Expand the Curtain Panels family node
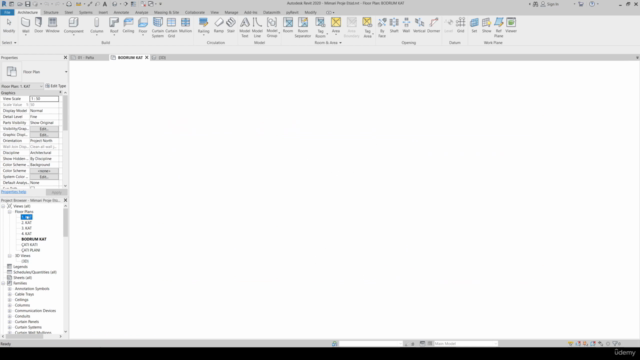 (10, 322)
